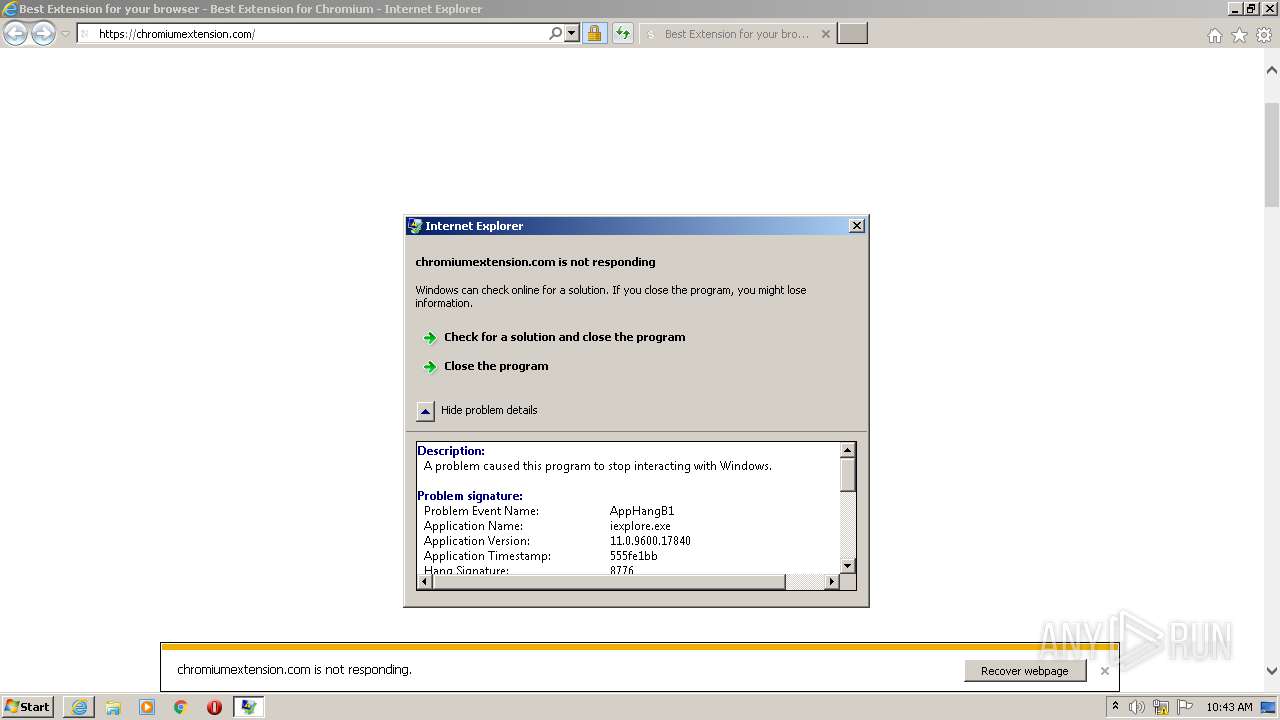Open a new blank tab
The image size is (1280, 720).
[x=852, y=34]
